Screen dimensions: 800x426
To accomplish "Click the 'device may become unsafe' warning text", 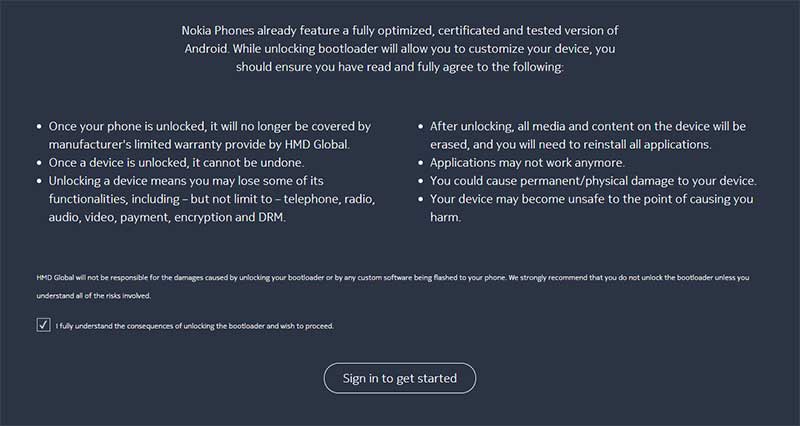I will [x=591, y=208].
